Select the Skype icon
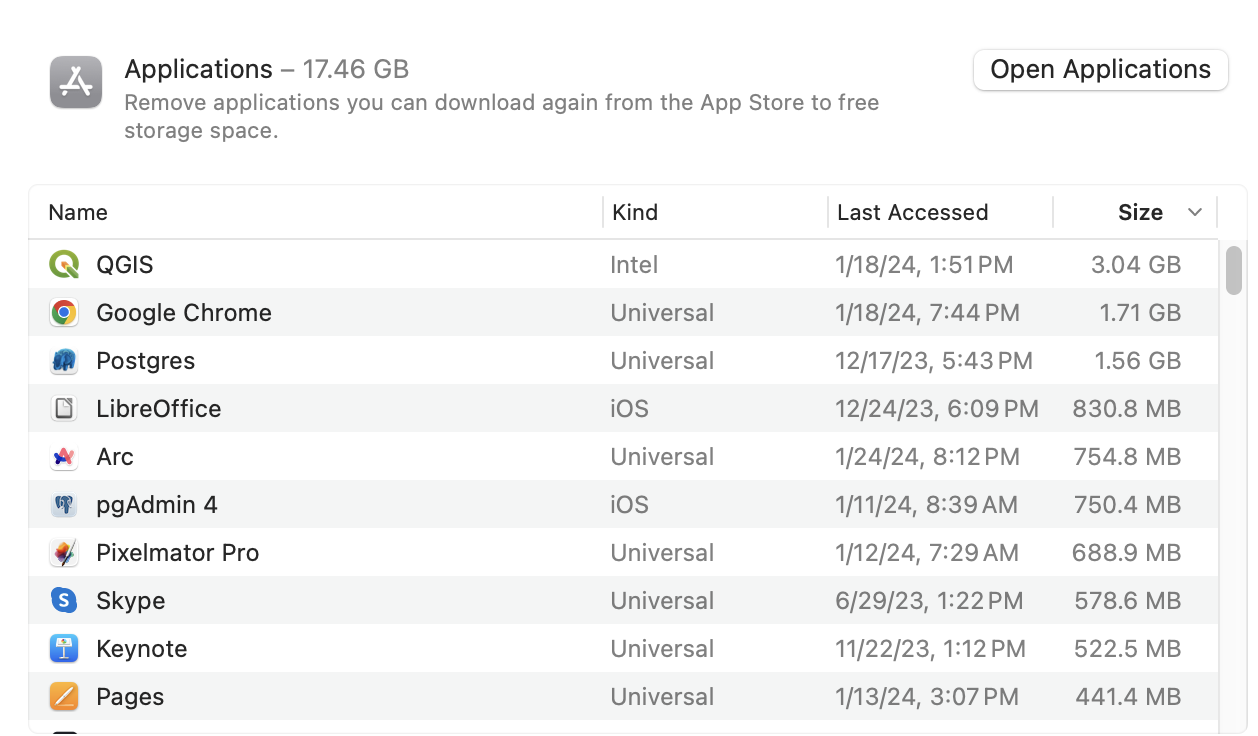1258x736 pixels. (x=64, y=601)
